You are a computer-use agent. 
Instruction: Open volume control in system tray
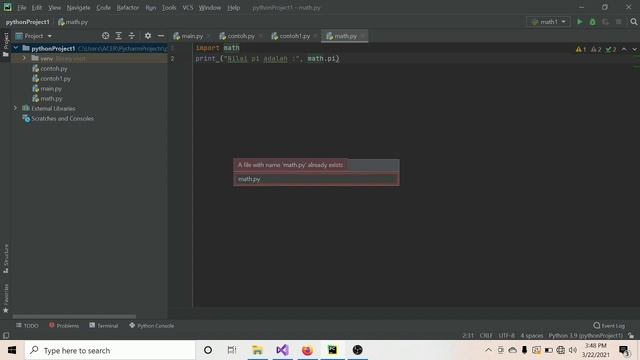click(573, 350)
